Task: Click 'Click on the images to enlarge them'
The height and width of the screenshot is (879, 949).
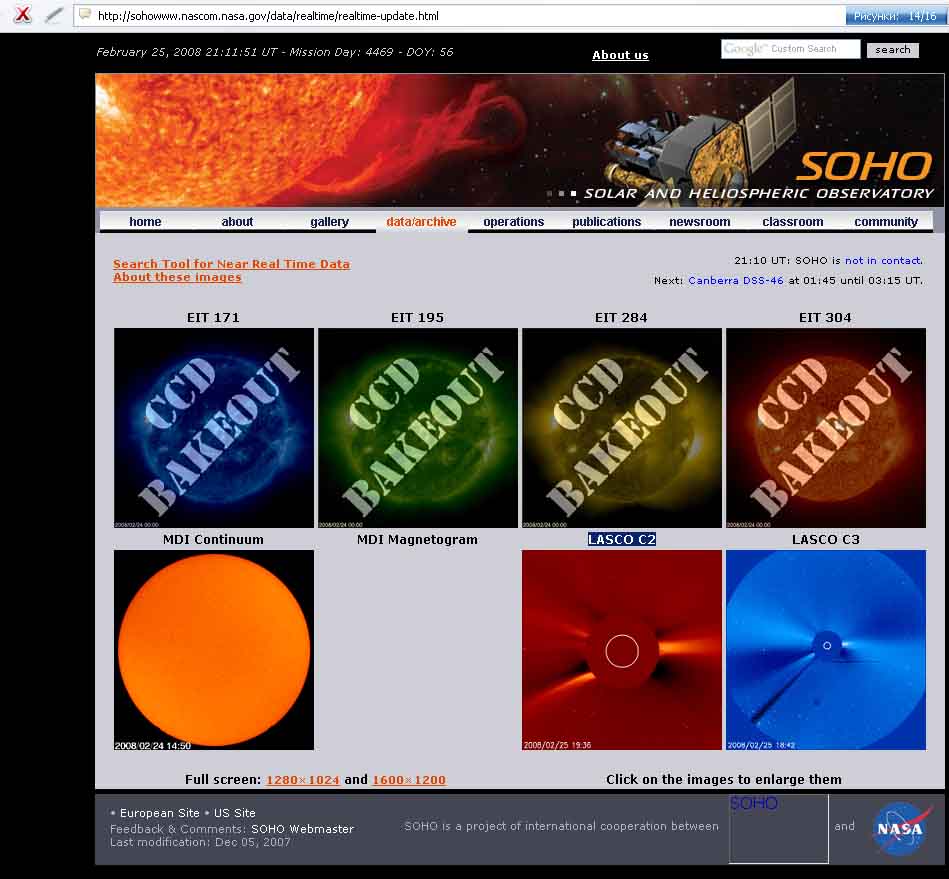Action: coord(724,780)
